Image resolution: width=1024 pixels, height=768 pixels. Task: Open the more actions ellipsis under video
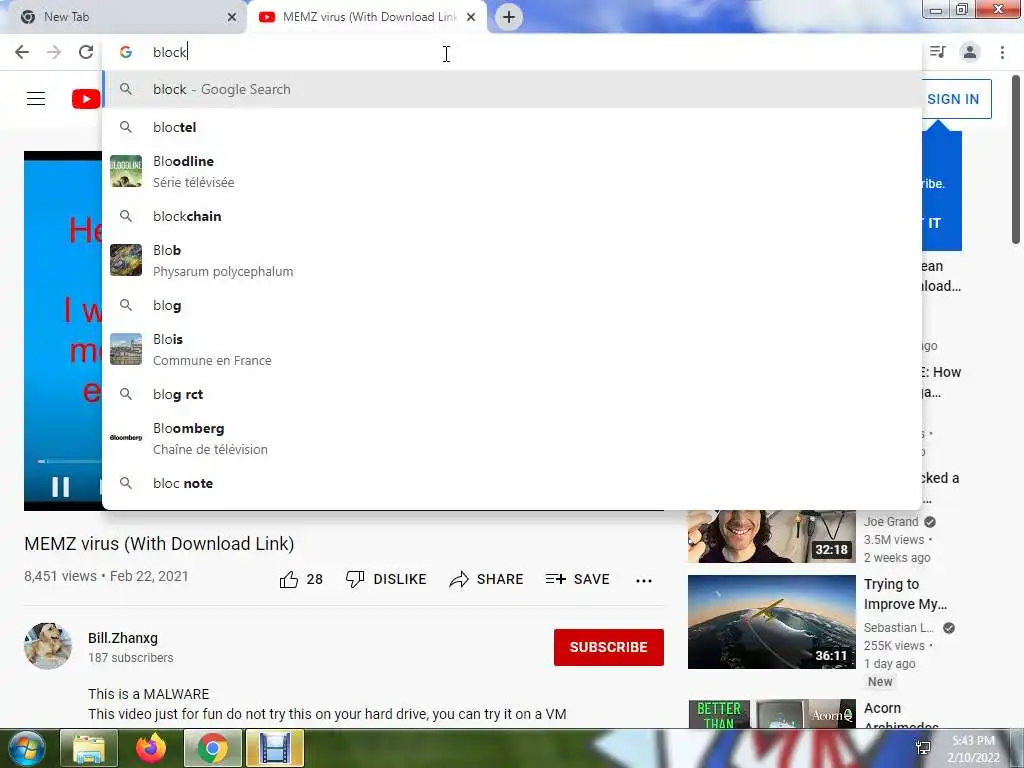point(644,581)
